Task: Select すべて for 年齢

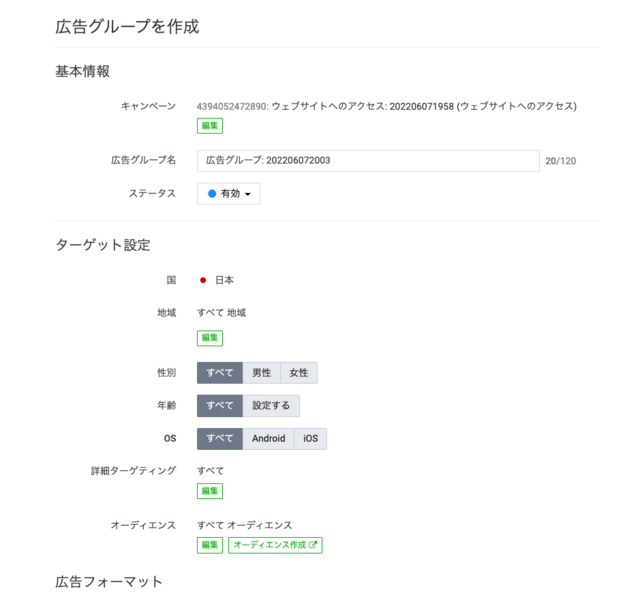Action: click(220, 406)
